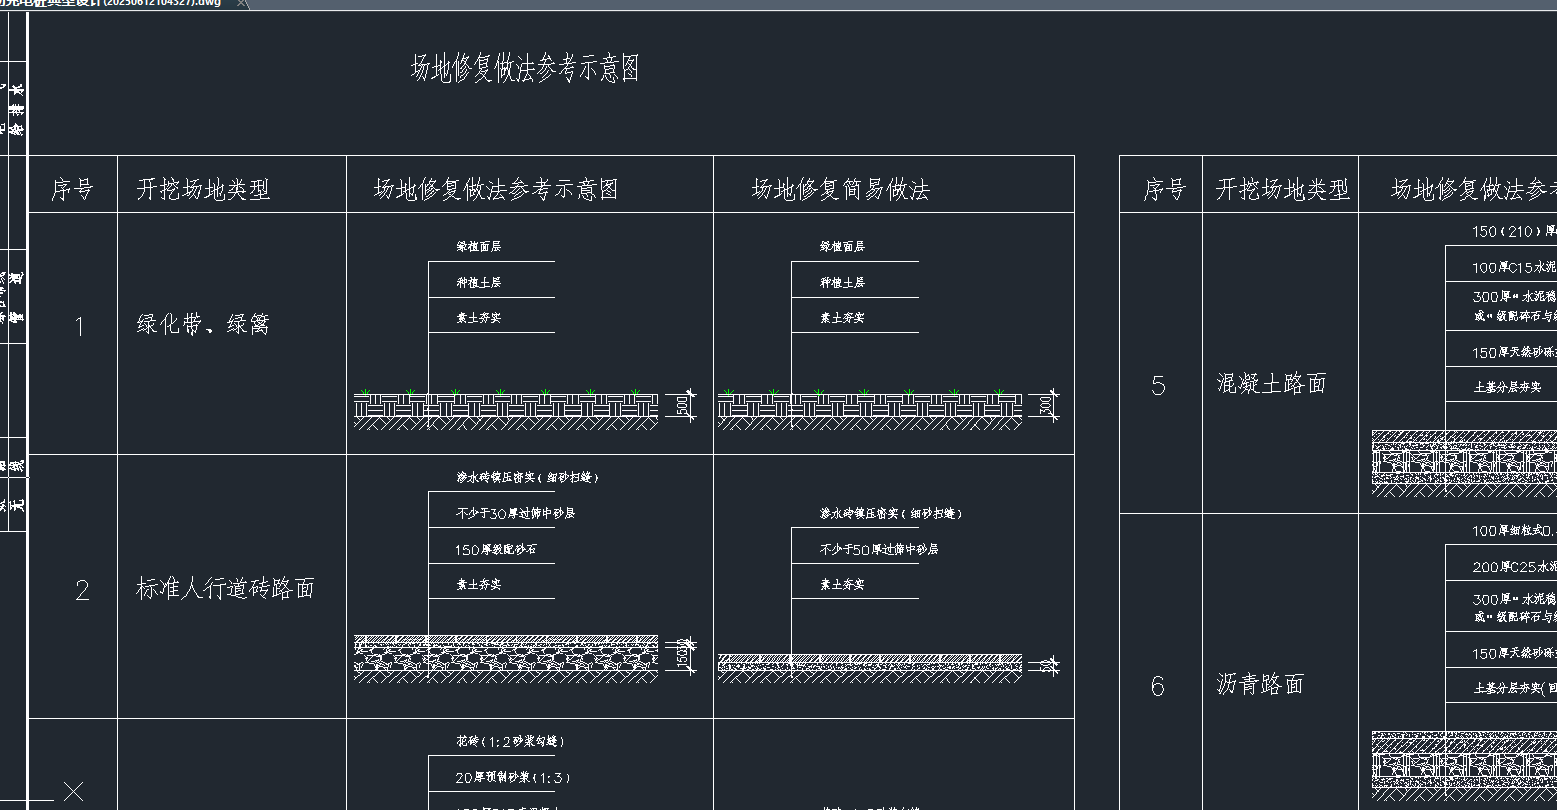Select the 标准人行道砖路面 text
The width and height of the screenshot is (1557, 810).
225,588
